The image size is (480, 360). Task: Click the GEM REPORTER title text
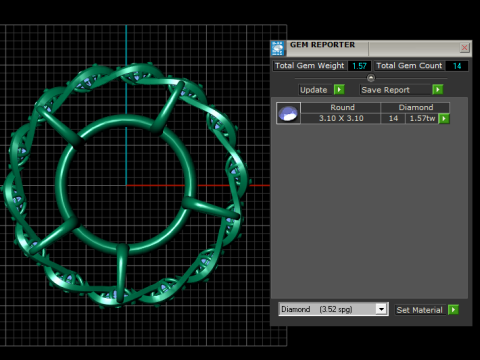coord(322,45)
